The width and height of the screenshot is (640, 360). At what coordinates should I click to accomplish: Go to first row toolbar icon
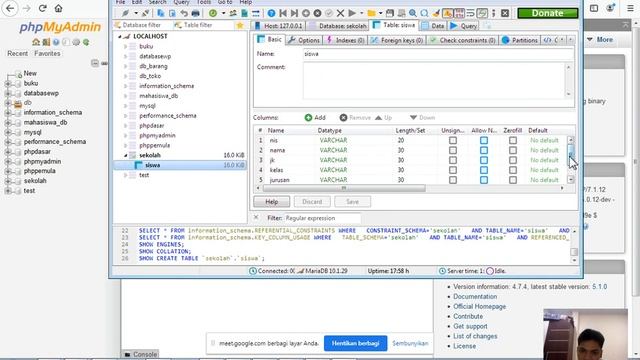283,13
